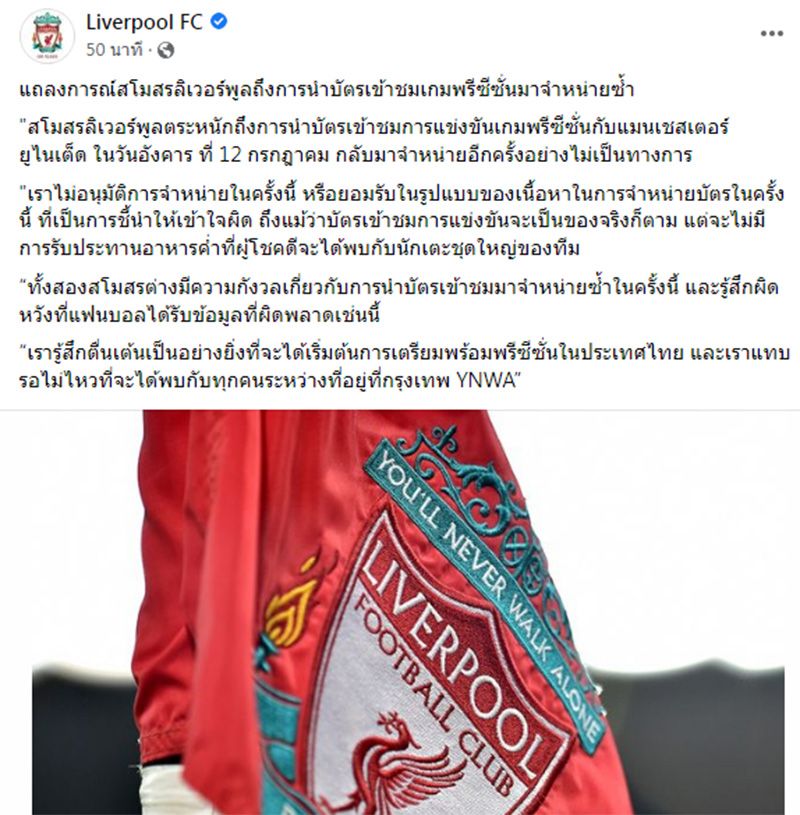Click the headline line starting 'แถลงการณ์สโมสรลิเวอร์พูล'
The height and width of the screenshot is (815, 800).
click(x=326, y=89)
